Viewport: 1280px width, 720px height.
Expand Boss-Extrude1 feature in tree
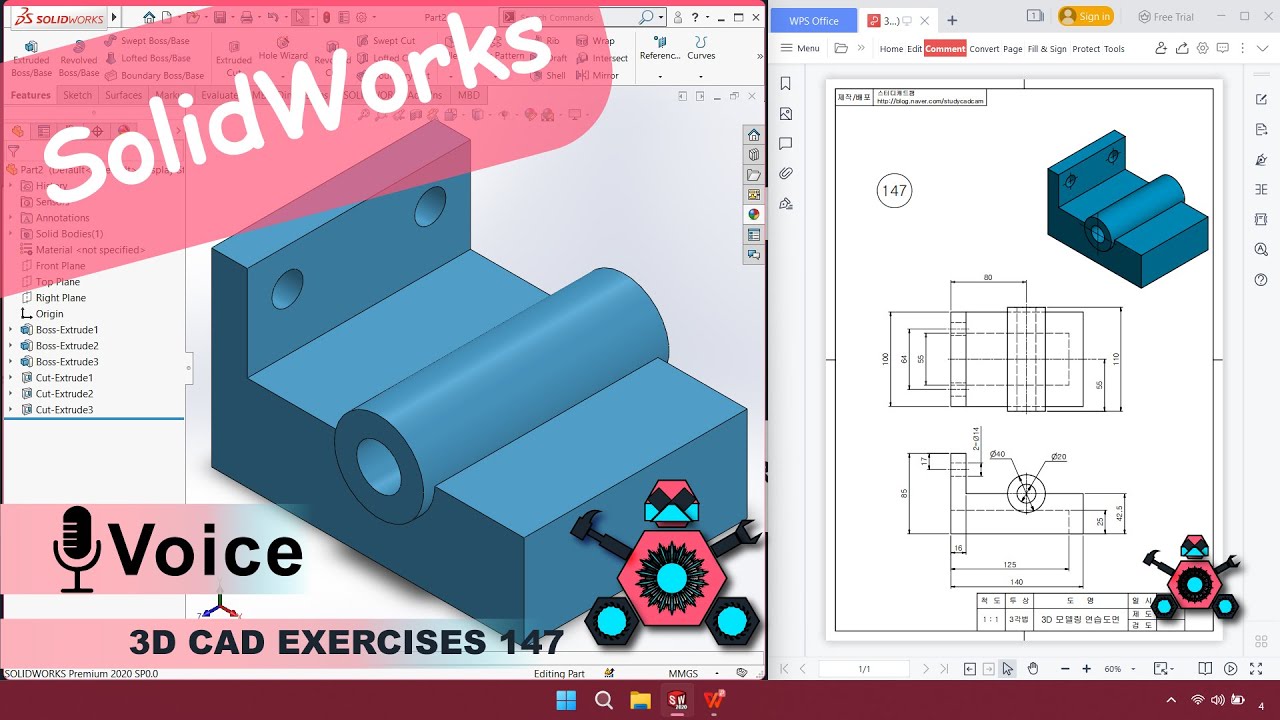coord(11,329)
